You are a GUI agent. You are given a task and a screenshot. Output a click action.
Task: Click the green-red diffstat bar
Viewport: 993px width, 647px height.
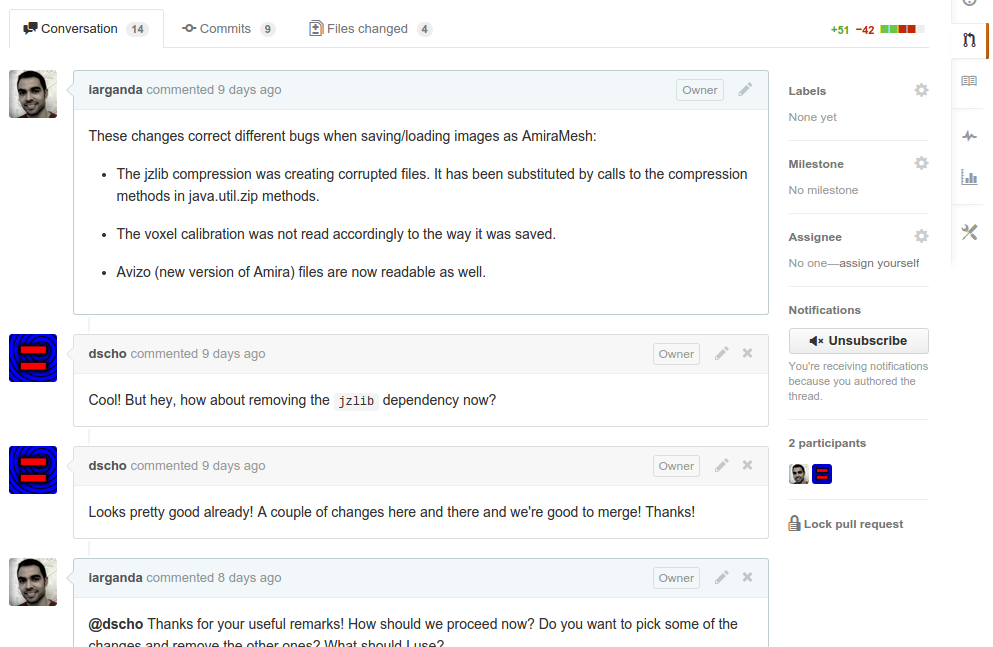click(x=902, y=29)
